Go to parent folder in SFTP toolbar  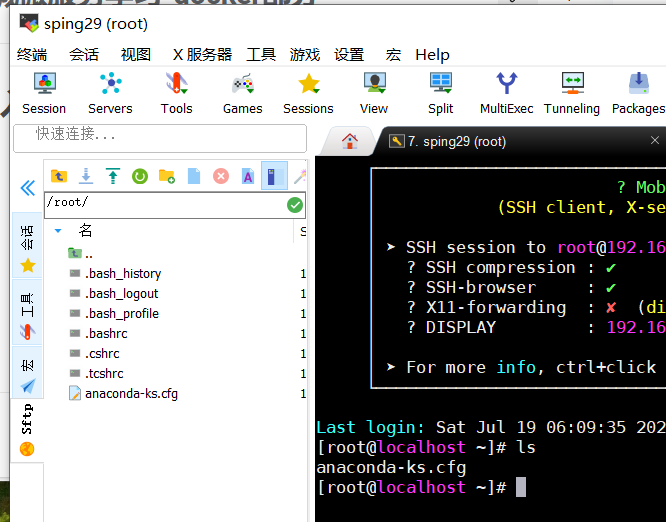59,176
